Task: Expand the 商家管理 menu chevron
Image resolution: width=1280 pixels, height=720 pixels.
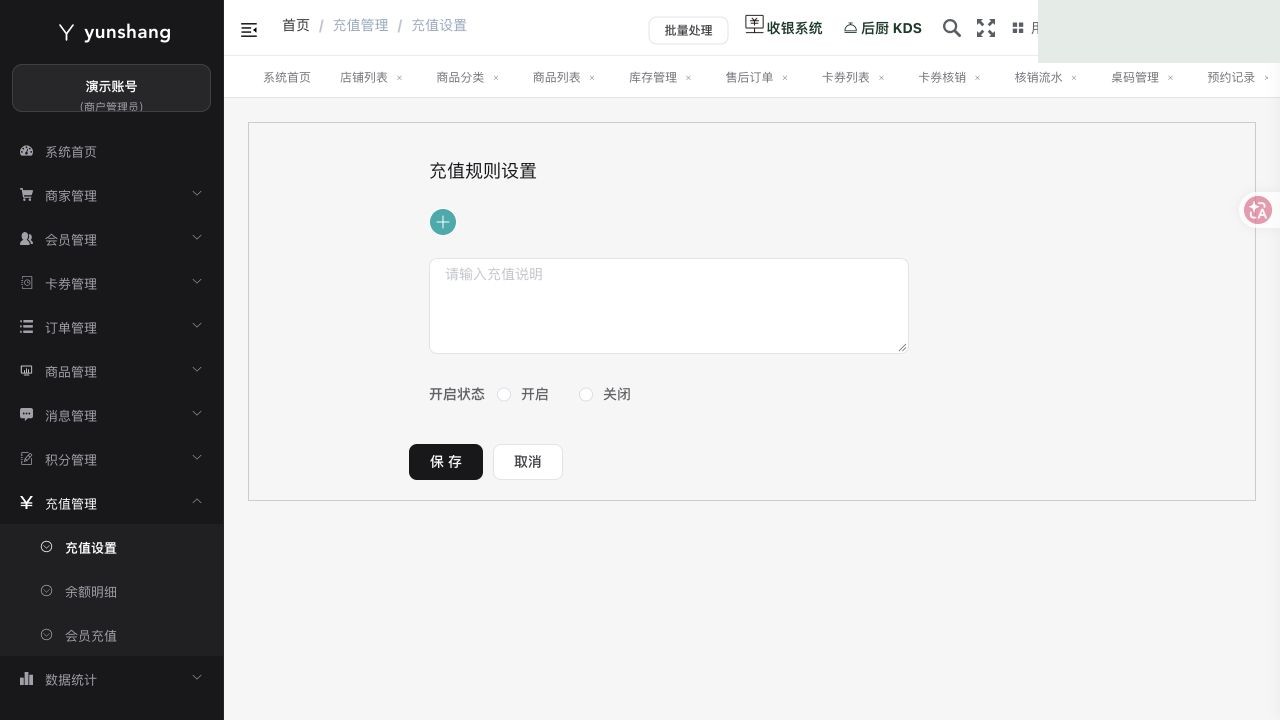Action: click(197, 194)
